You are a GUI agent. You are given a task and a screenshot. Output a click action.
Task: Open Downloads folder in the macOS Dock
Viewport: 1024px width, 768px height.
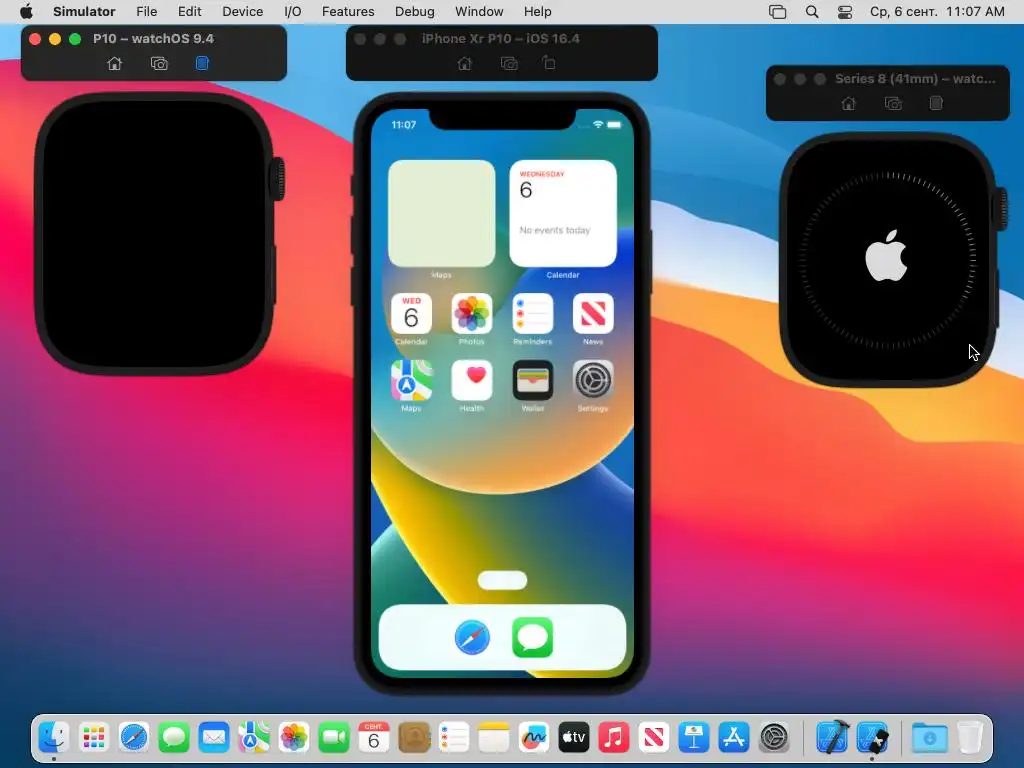point(930,738)
